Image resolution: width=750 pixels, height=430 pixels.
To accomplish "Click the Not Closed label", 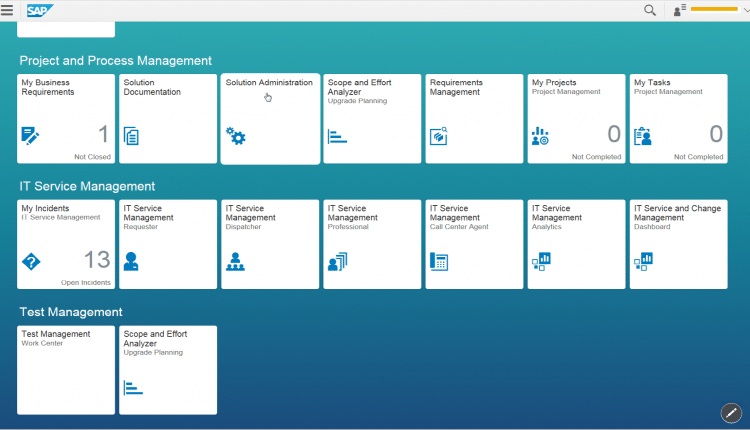I will 92,157.
